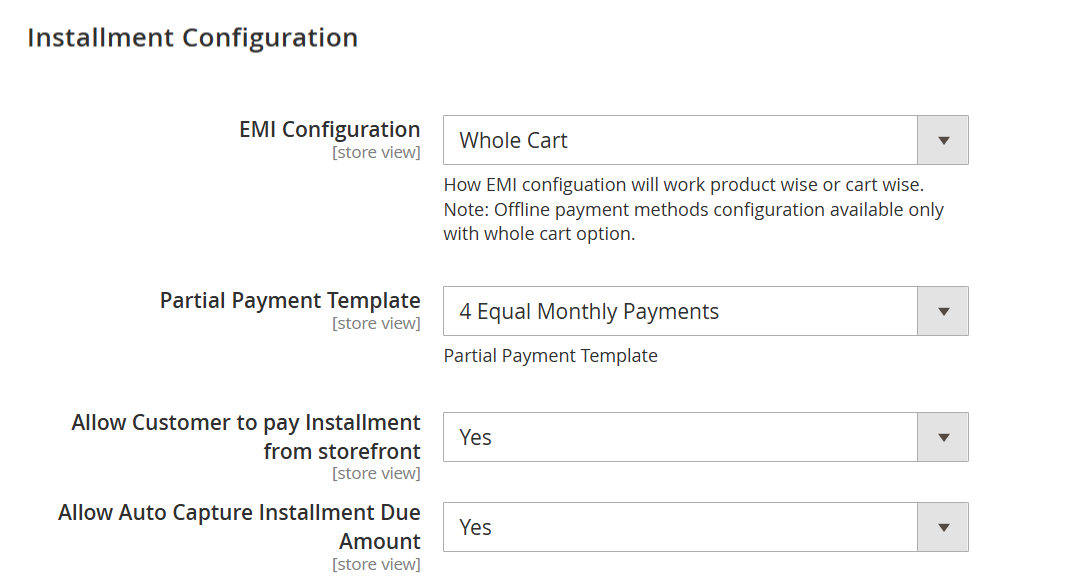Click the Allow Customer to pay Installment field
This screenshot has width=1075, height=585.
tap(705, 437)
